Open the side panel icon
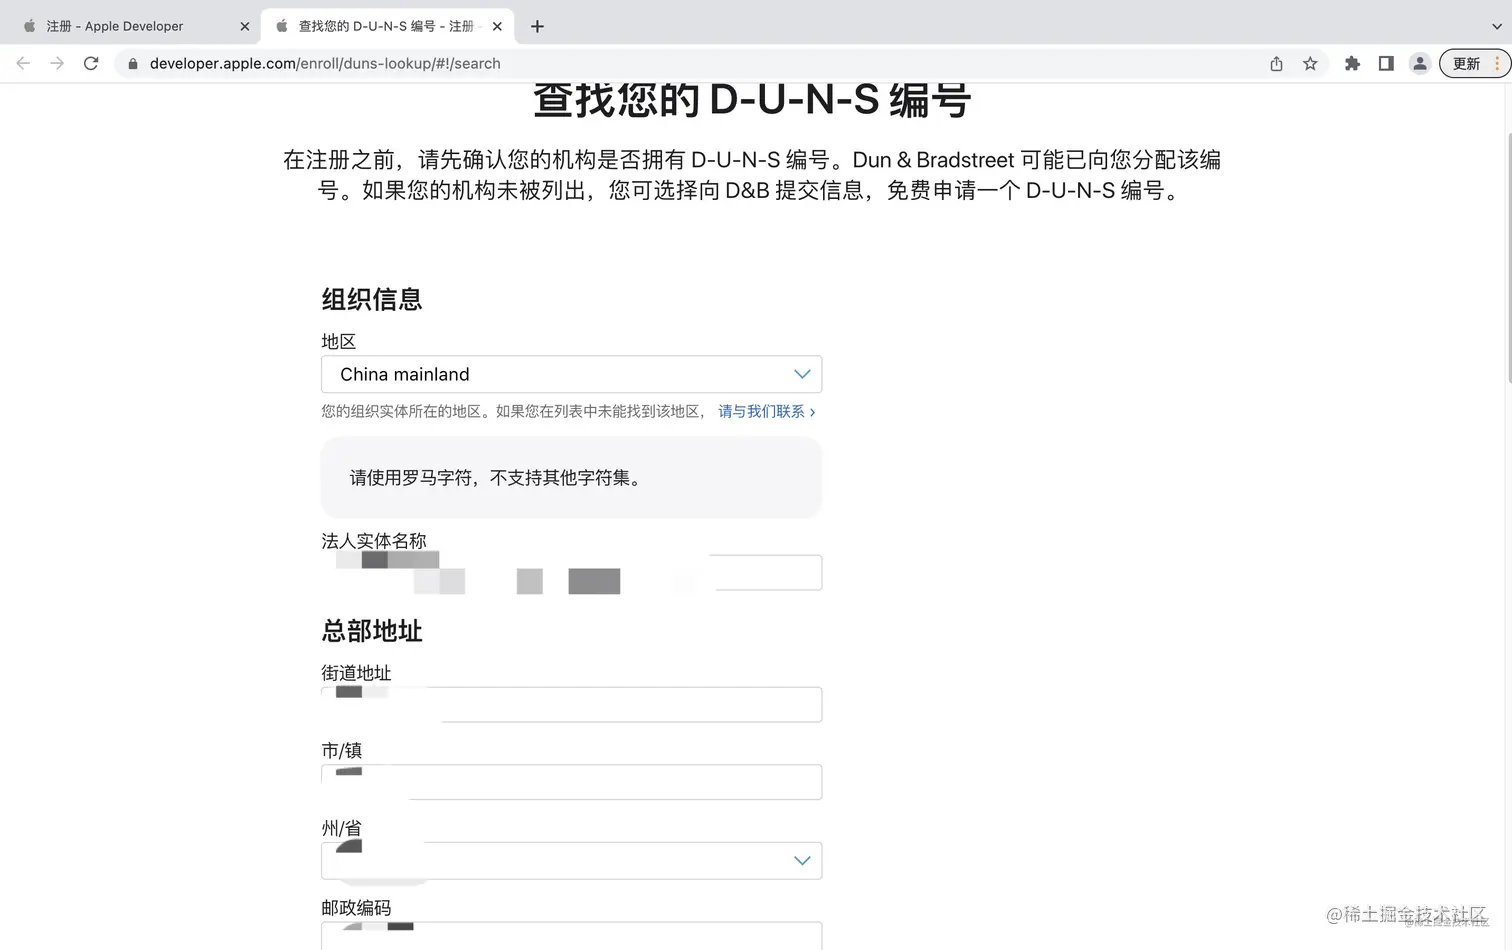The width and height of the screenshot is (1512, 950). point(1386,63)
